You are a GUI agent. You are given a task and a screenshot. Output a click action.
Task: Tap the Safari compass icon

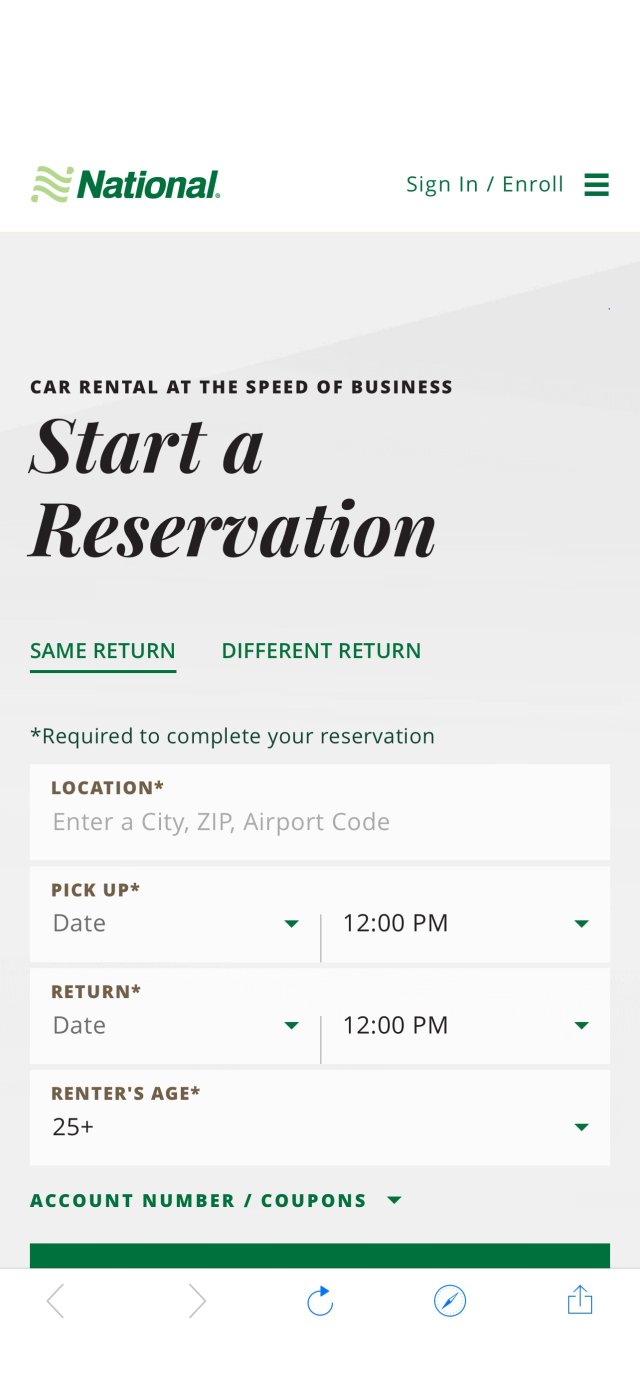tap(450, 1301)
